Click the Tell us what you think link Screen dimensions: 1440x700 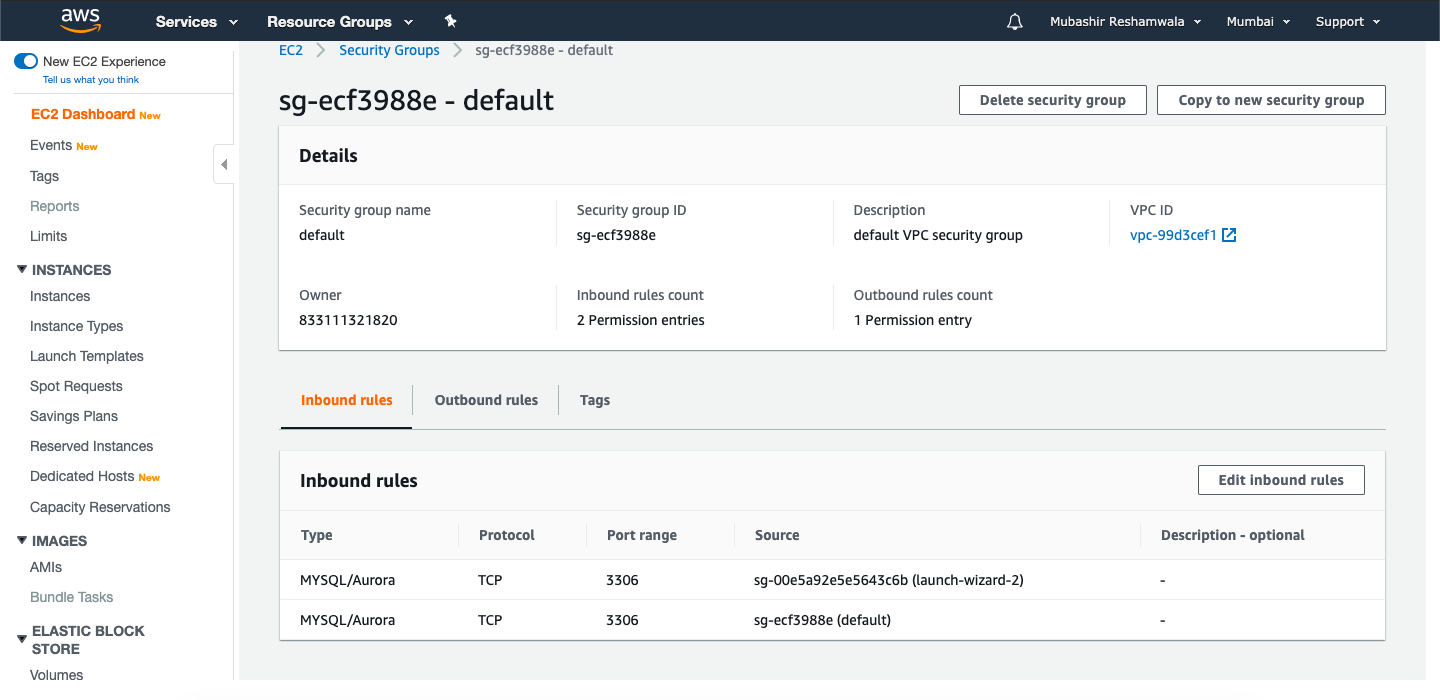click(x=91, y=80)
